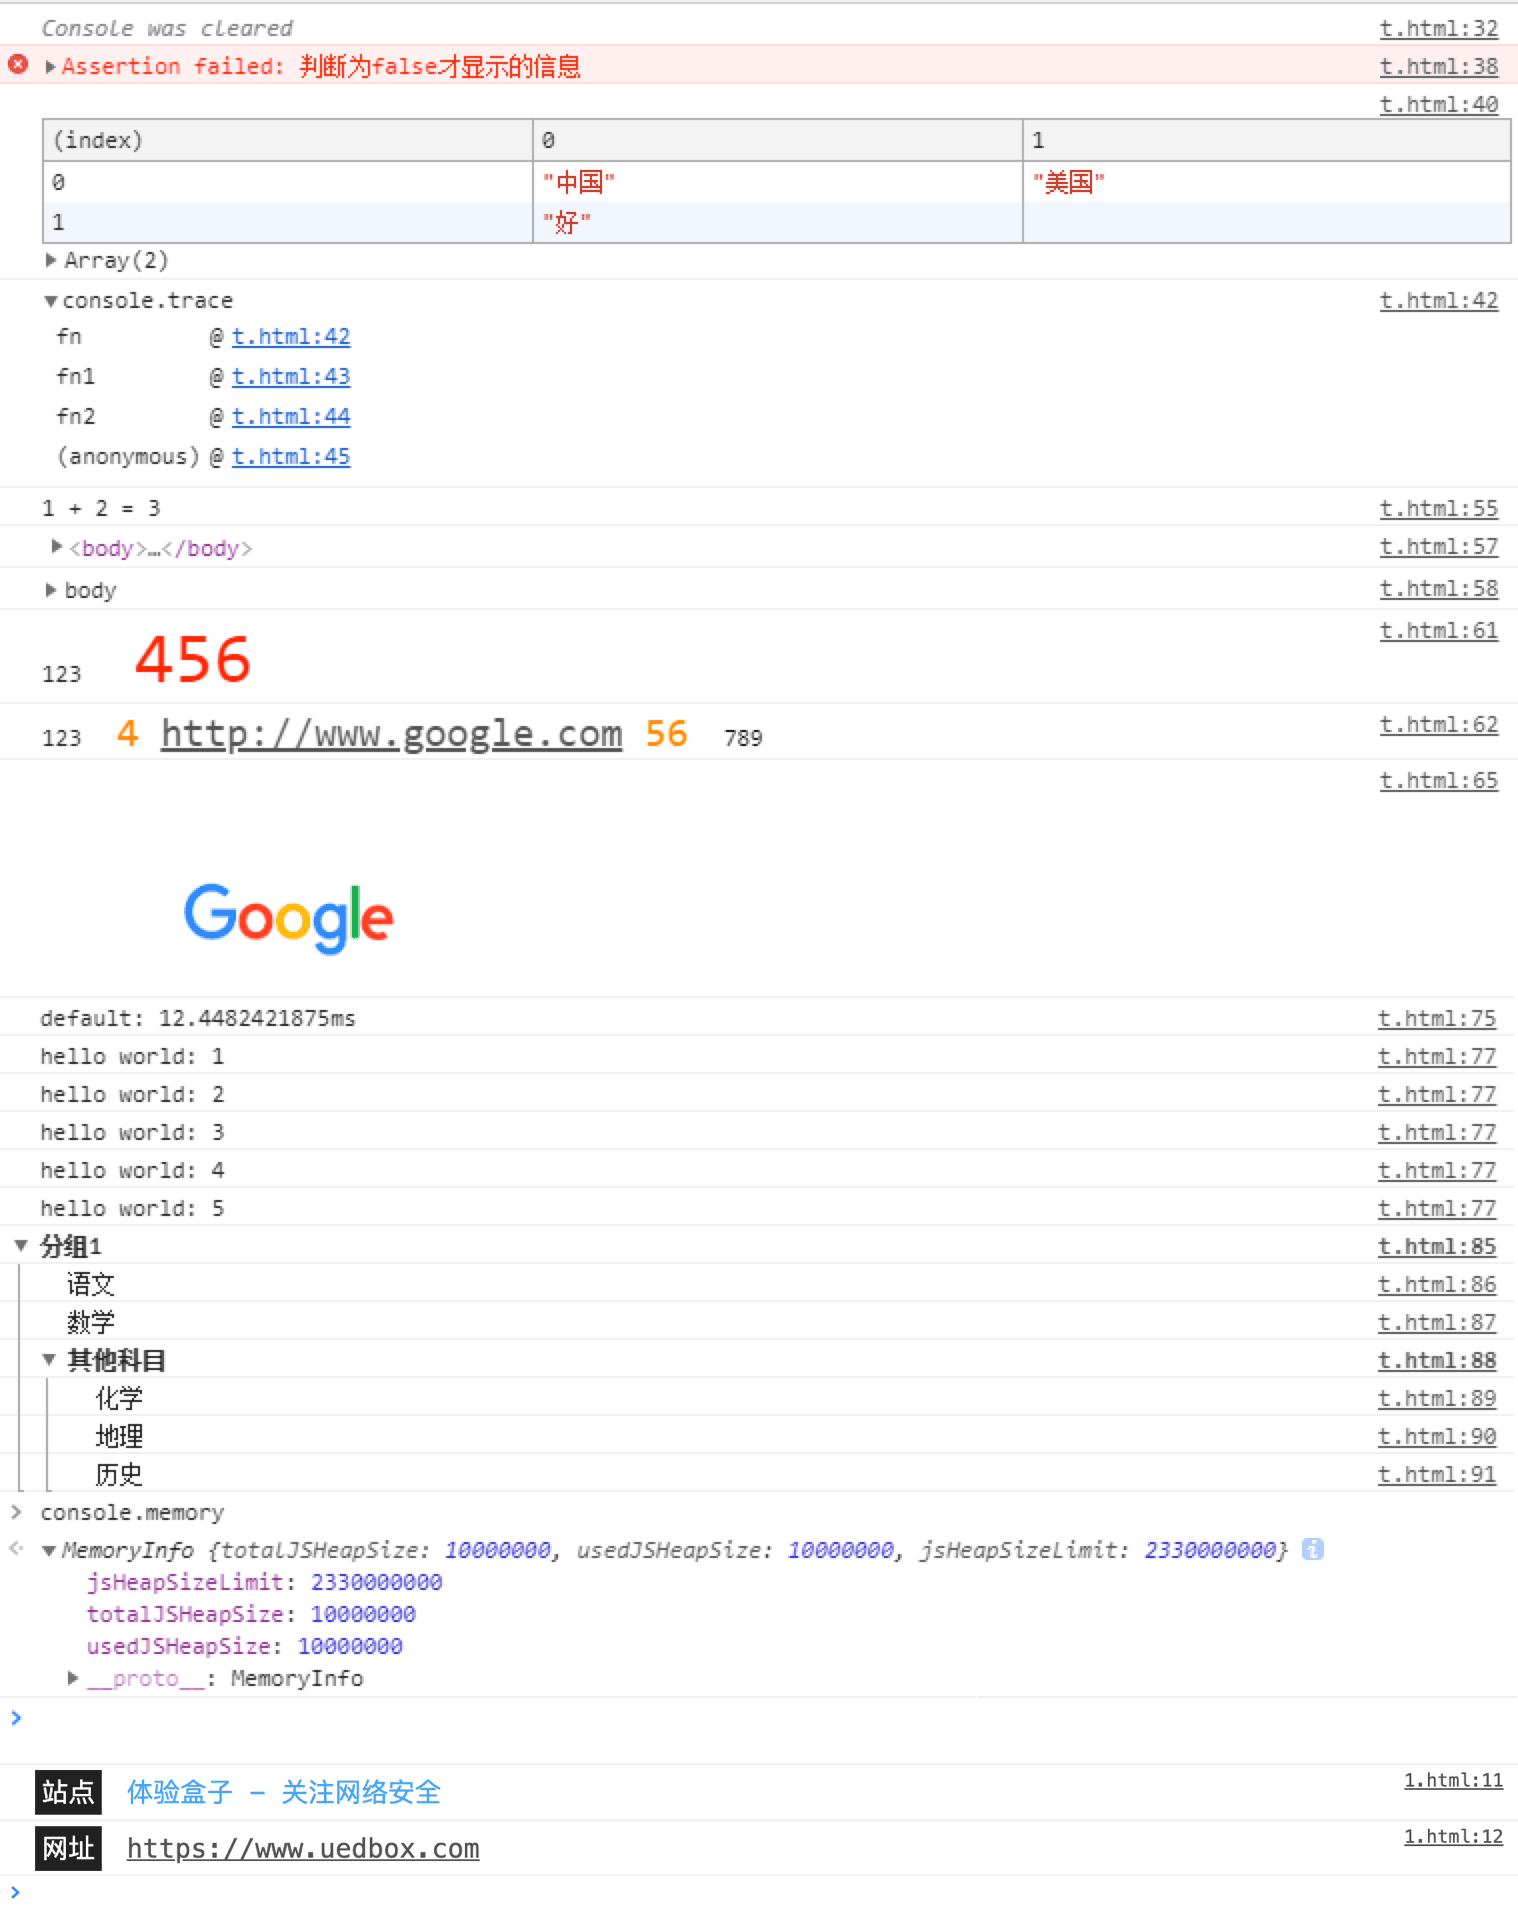Open the https://www.uedbox.com link
The image size is (1518, 1914).
pyautogui.click(x=303, y=1848)
